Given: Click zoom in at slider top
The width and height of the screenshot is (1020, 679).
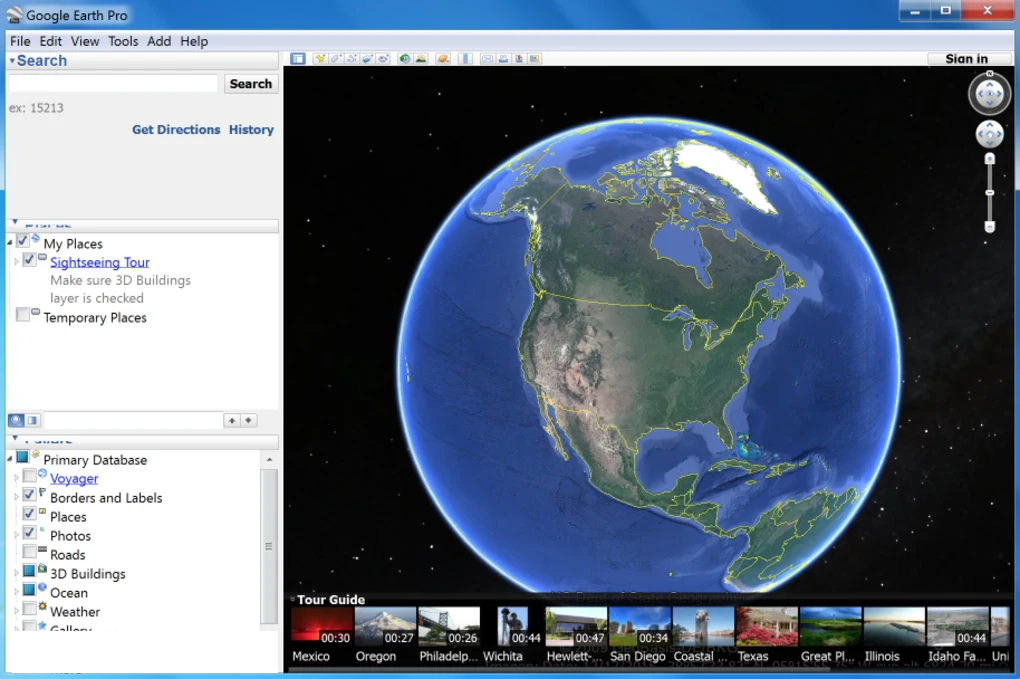Looking at the screenshot, I should coord(989,159).
